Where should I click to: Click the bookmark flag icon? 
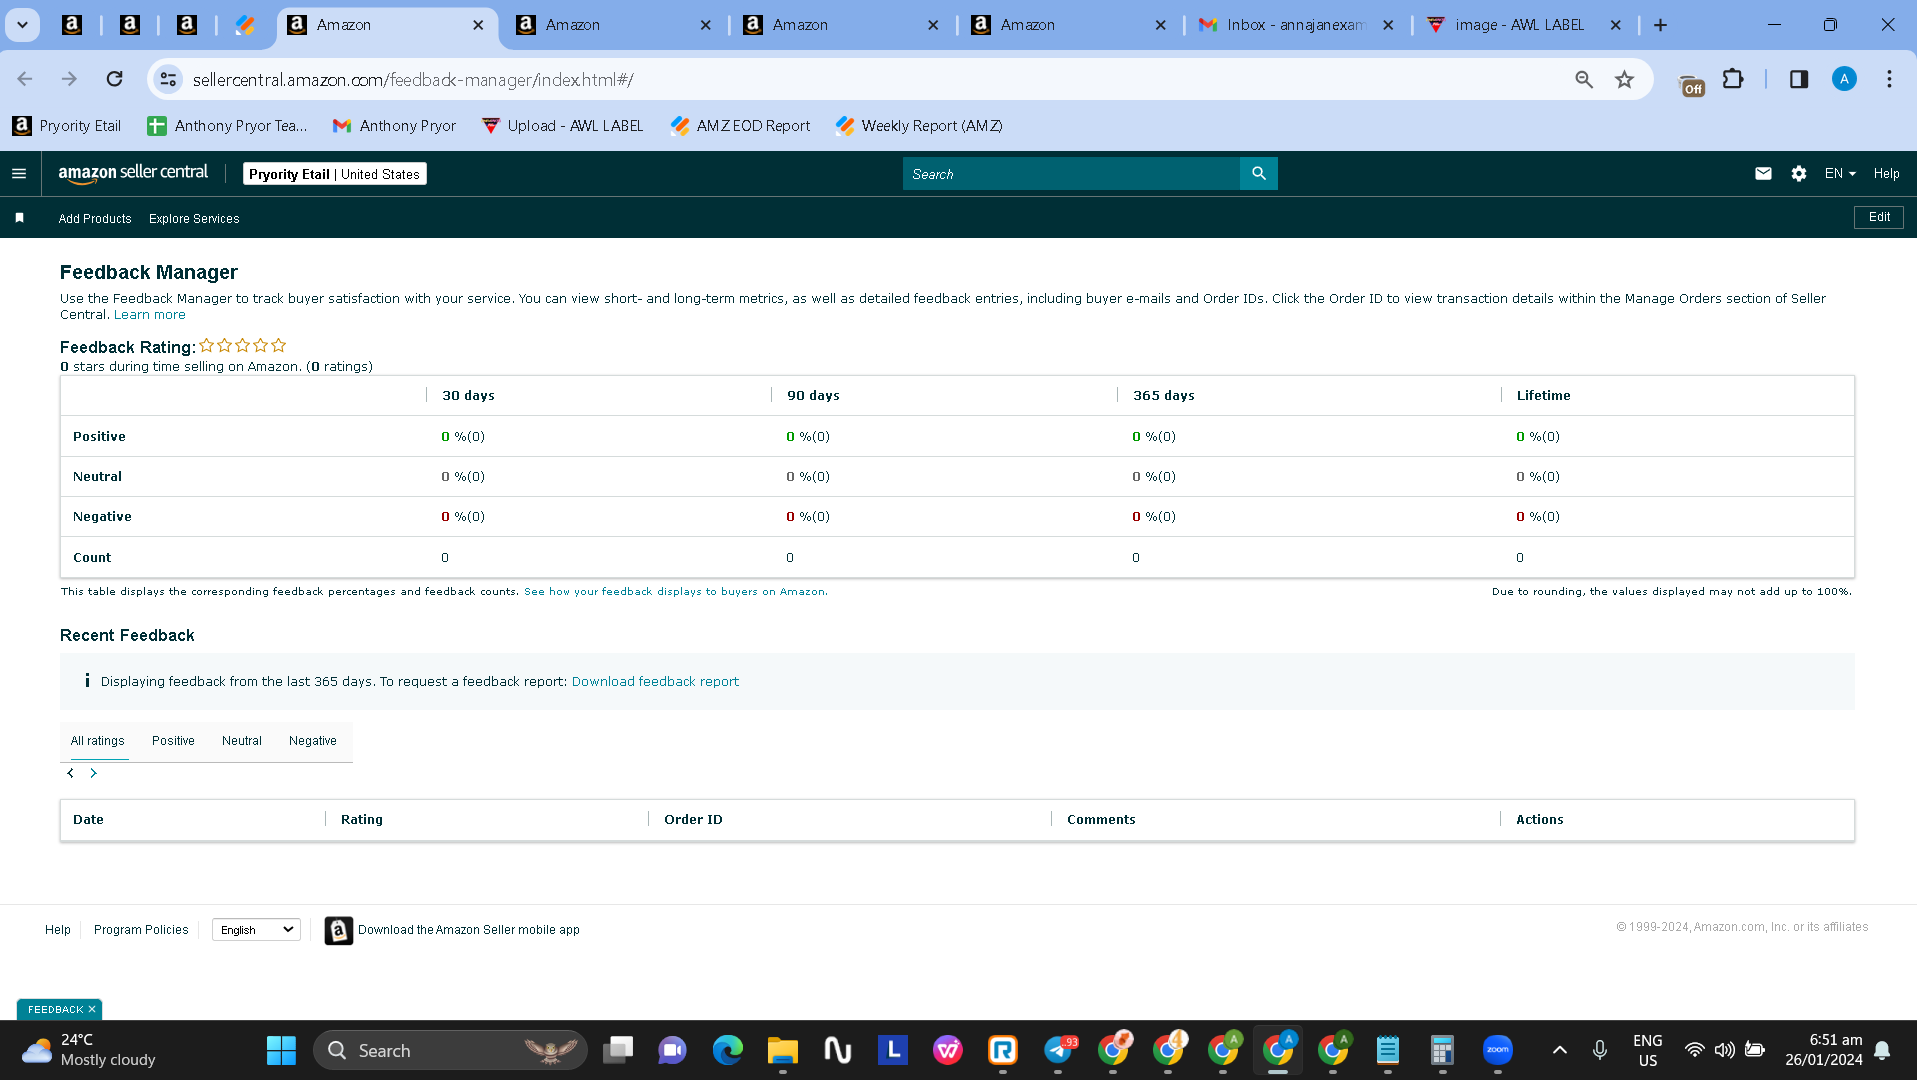[x=19, y=218]
